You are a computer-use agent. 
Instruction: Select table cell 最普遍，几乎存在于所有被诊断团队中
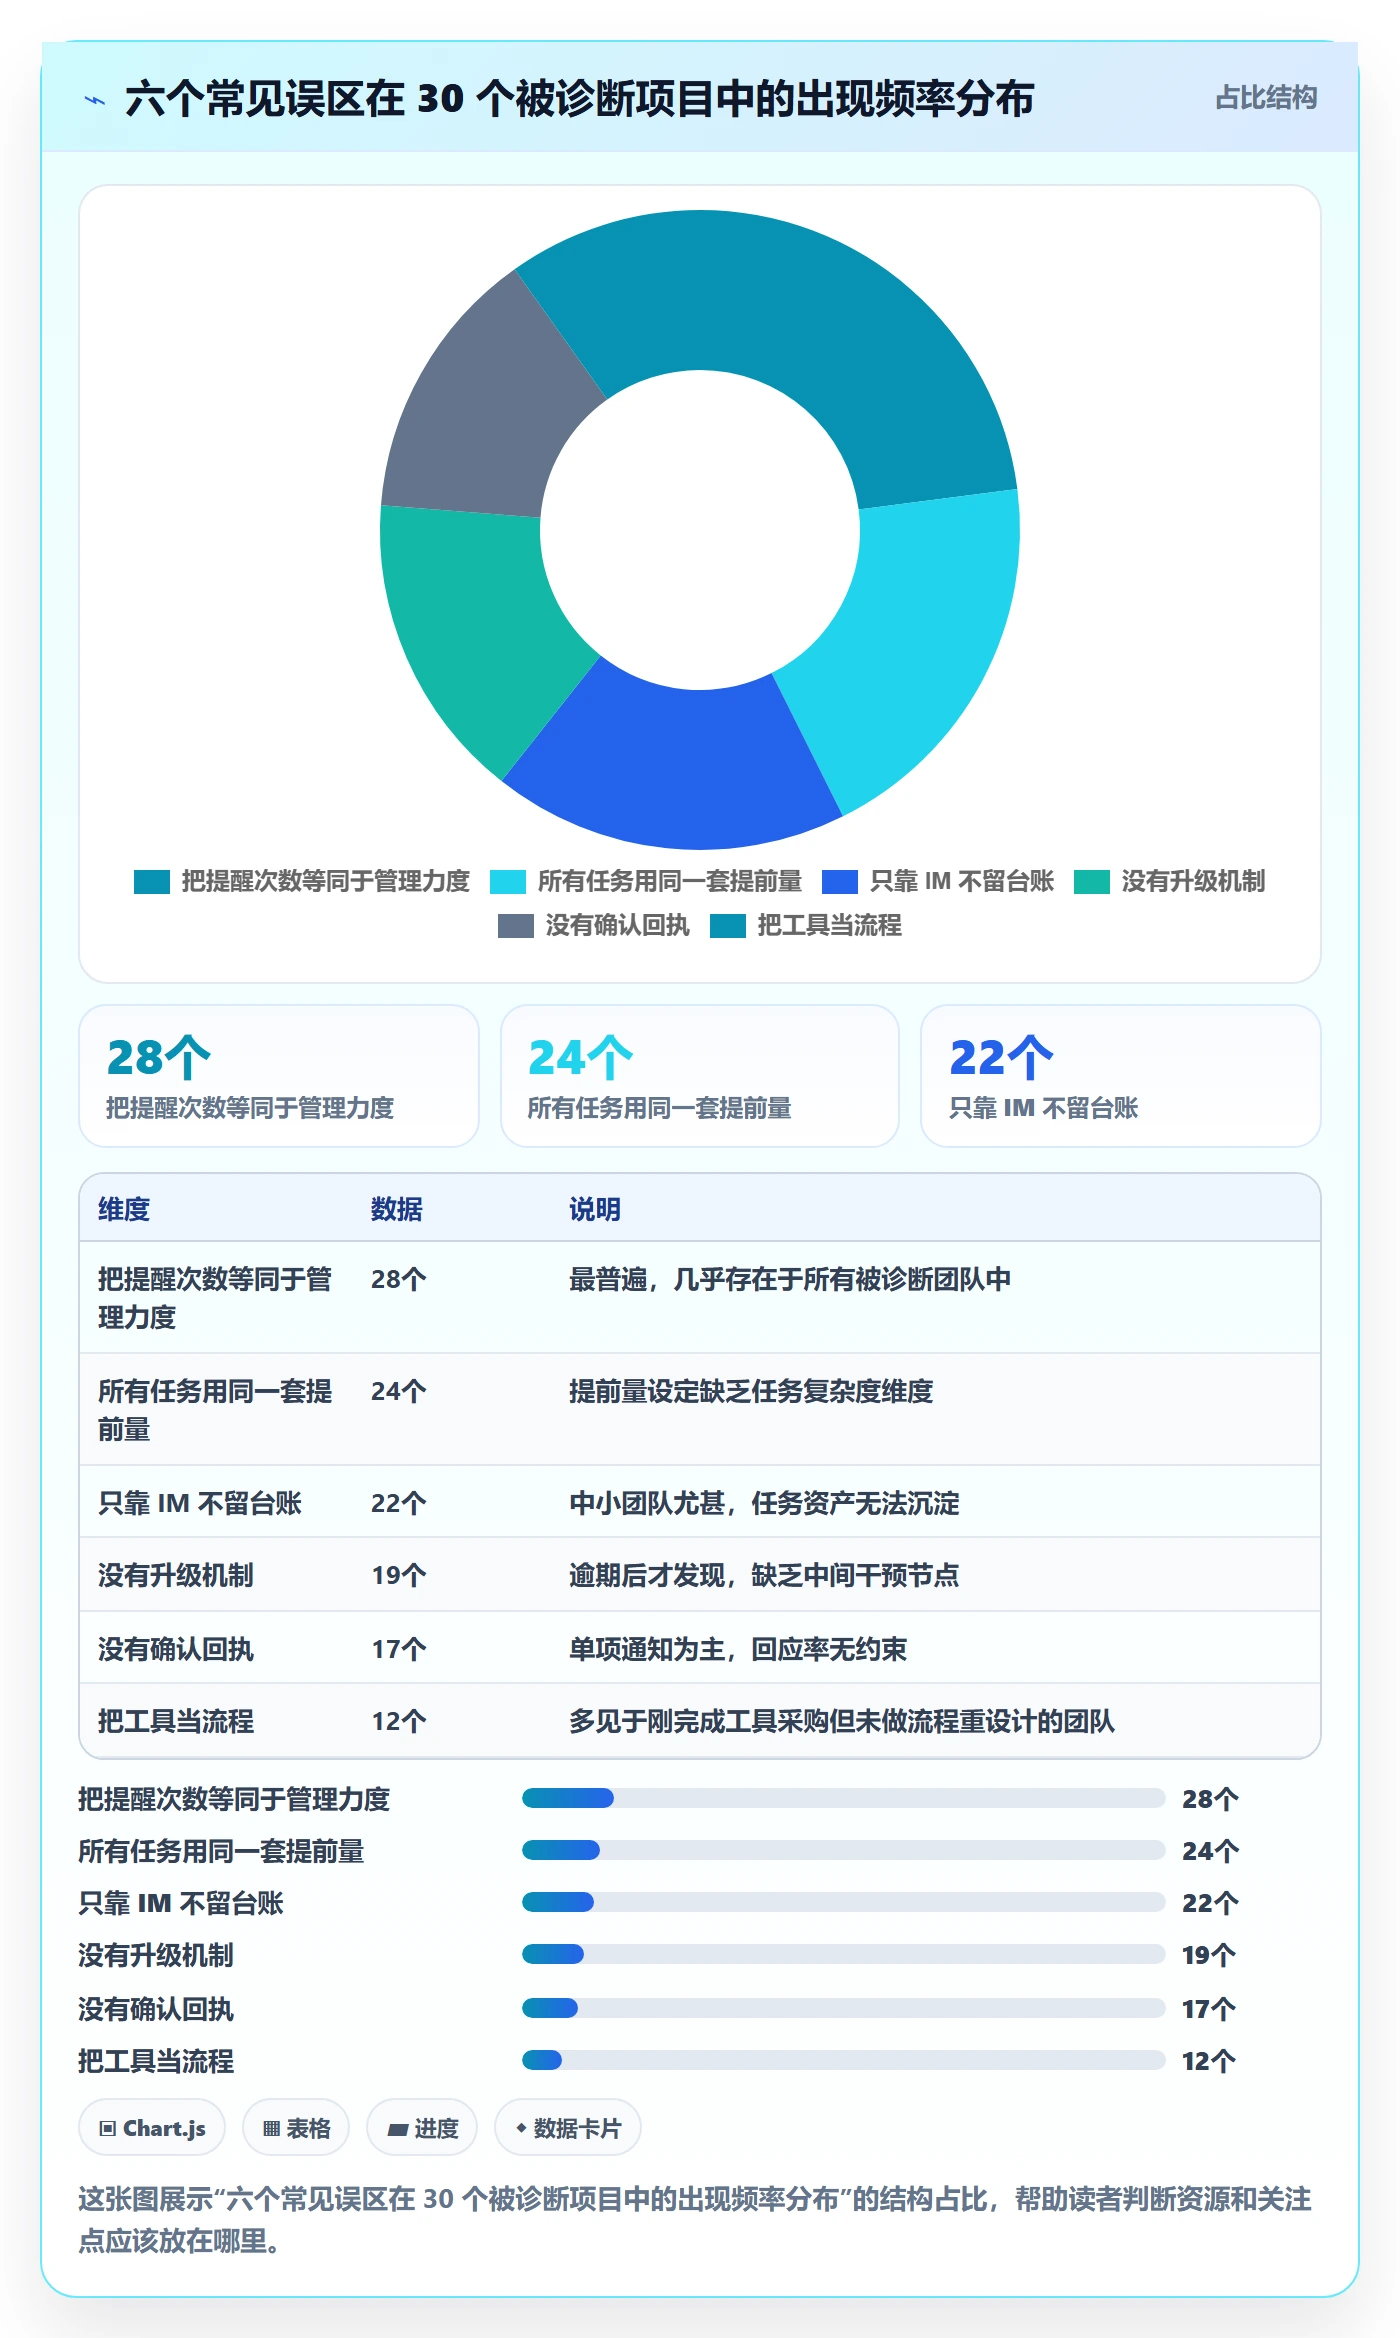click(790, 1279)
